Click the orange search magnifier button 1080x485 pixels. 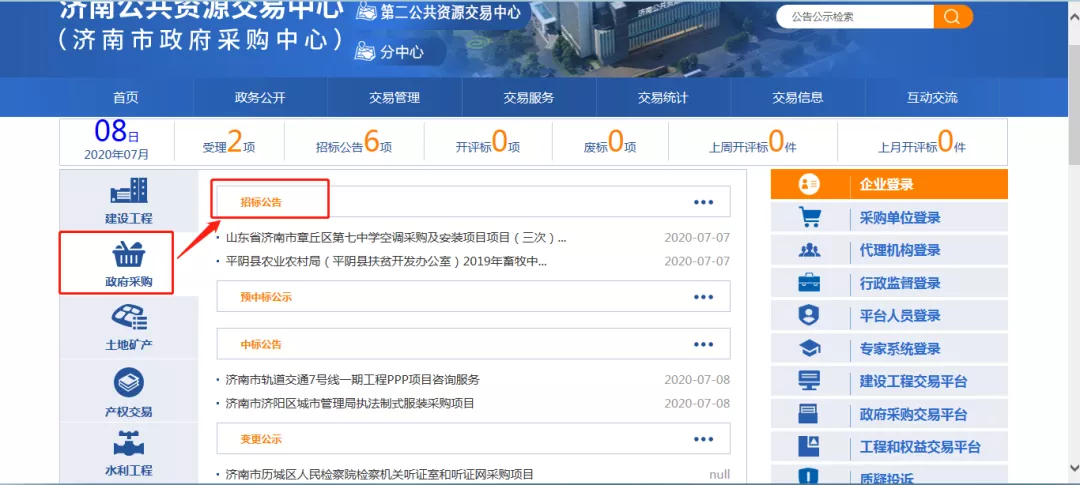pos(952,17)
